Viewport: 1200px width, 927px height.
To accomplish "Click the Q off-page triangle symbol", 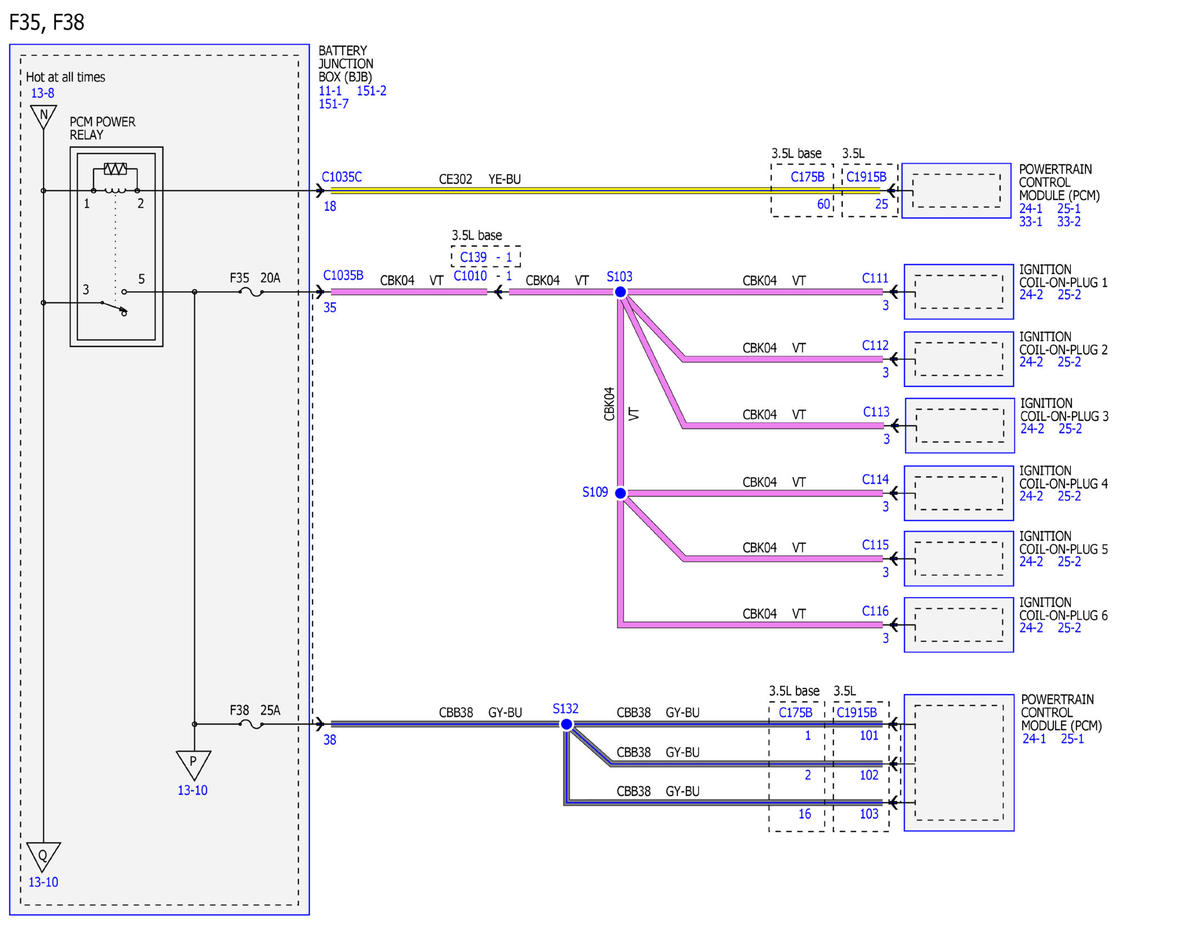I will click(x=43, y=856).
